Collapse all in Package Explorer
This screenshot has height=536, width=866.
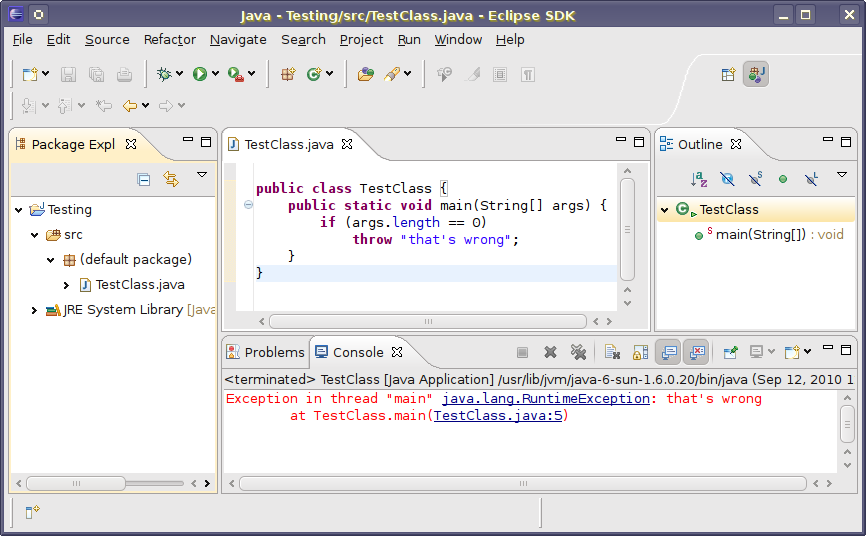144,179
